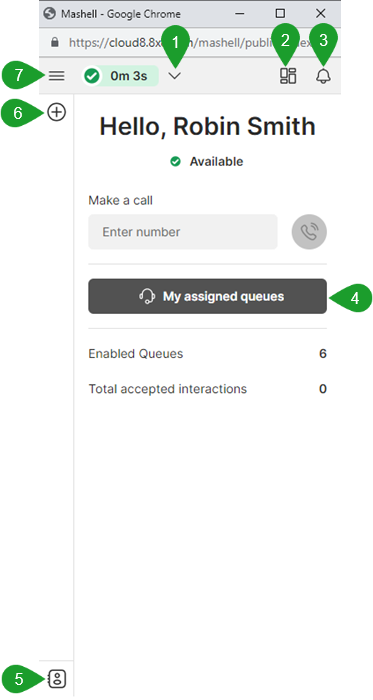Expand the agent status chevron dropdown
This screenshot has width=373, height=700.
tap(175, 76)
